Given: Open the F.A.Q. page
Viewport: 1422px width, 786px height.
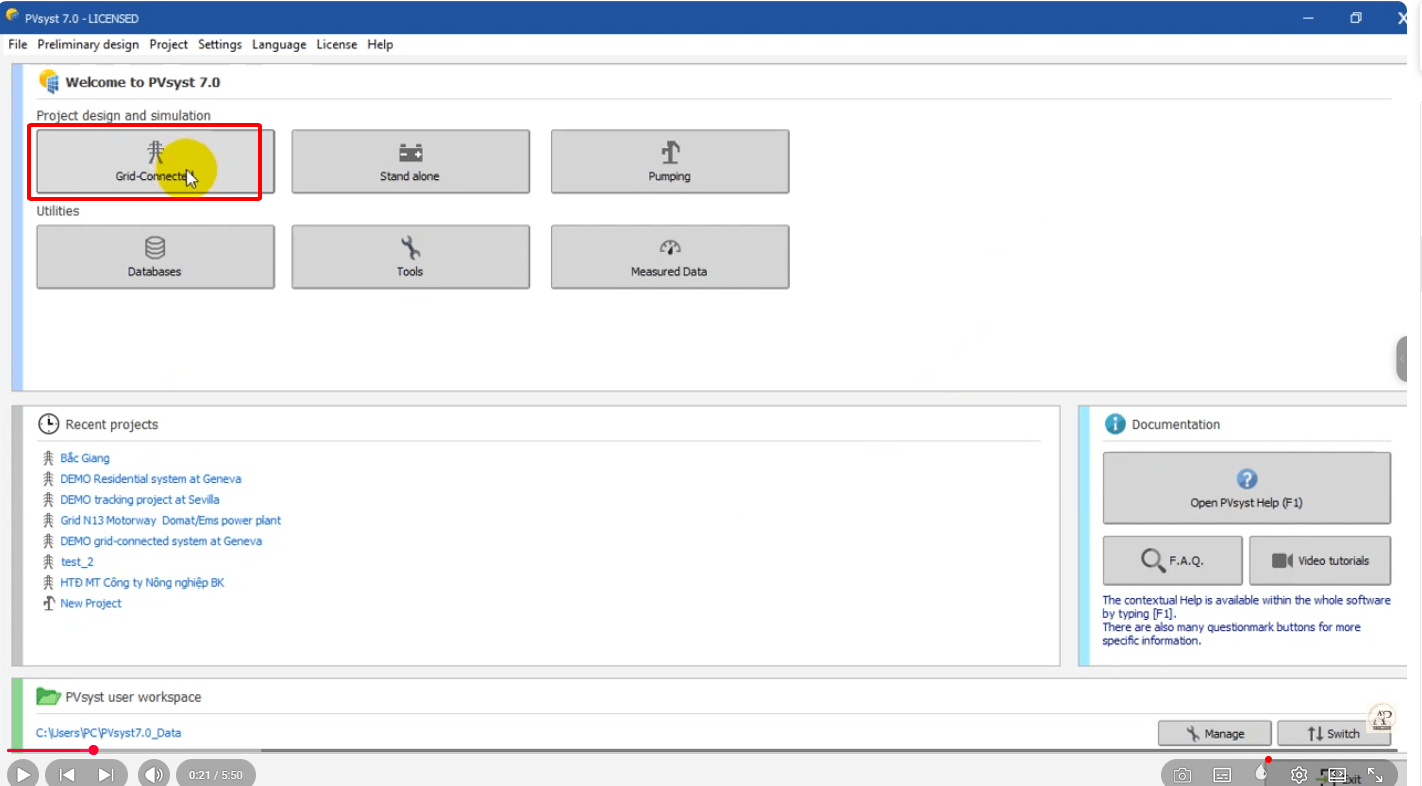Looking at the screenshot, I should (x=1172, y=561).
